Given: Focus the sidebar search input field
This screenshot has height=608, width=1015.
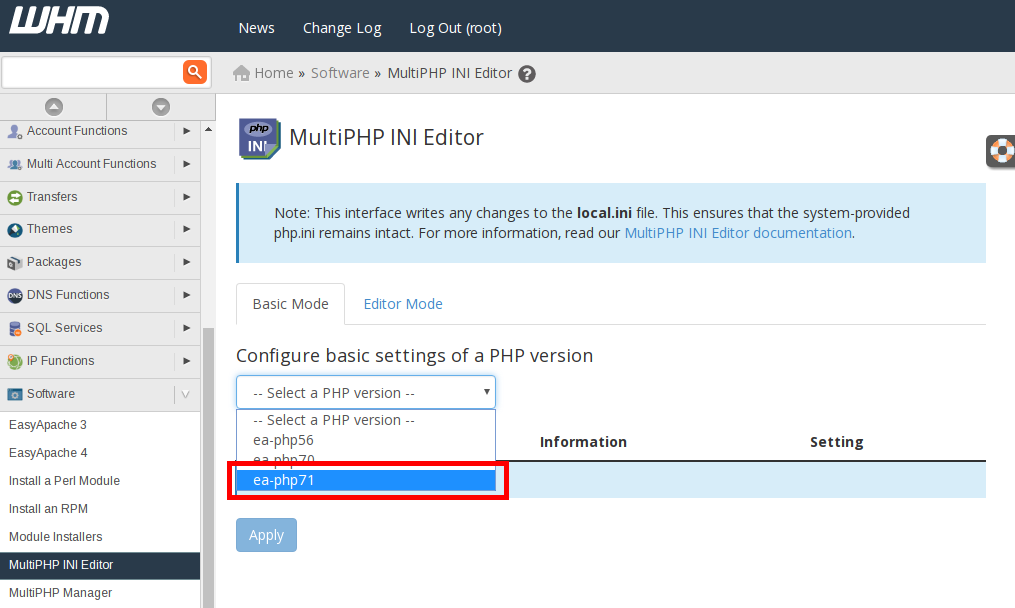Looking at the screenshot, I should click(x=93, y=72).
